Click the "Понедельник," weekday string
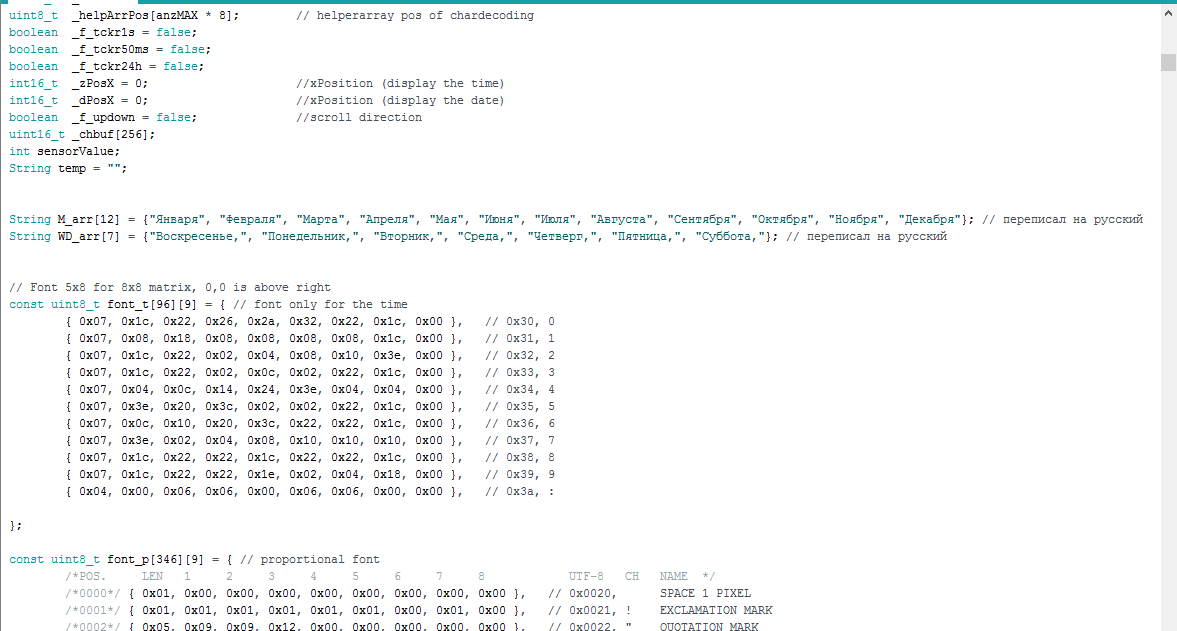 tap(310, 237)
